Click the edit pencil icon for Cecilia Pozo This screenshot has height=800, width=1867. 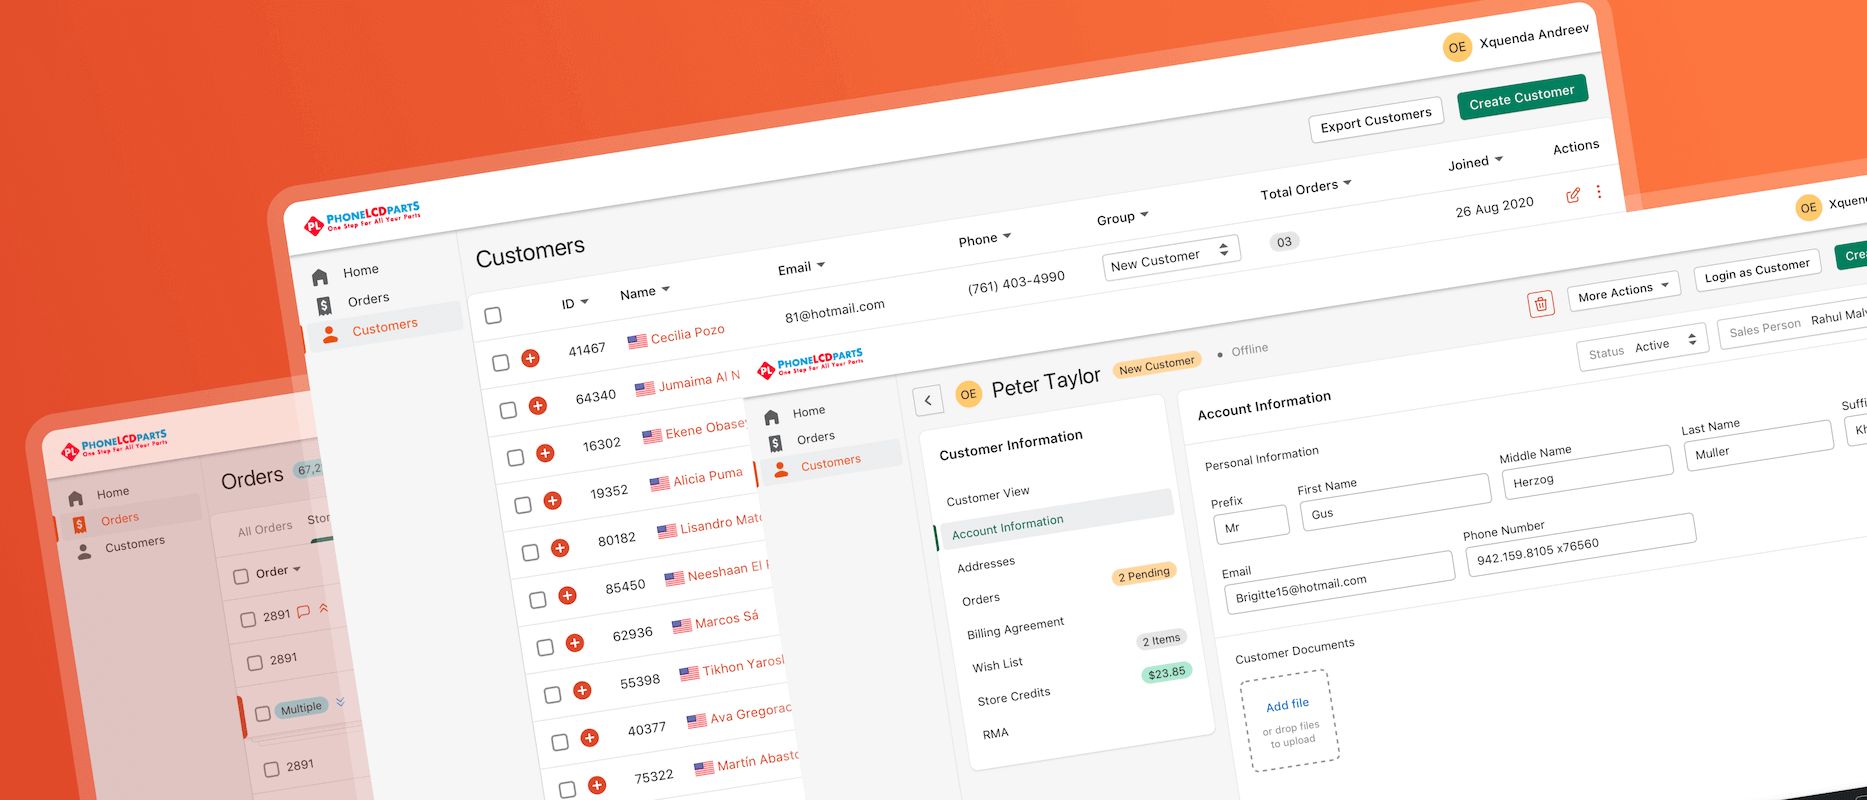click(1573, 195)
